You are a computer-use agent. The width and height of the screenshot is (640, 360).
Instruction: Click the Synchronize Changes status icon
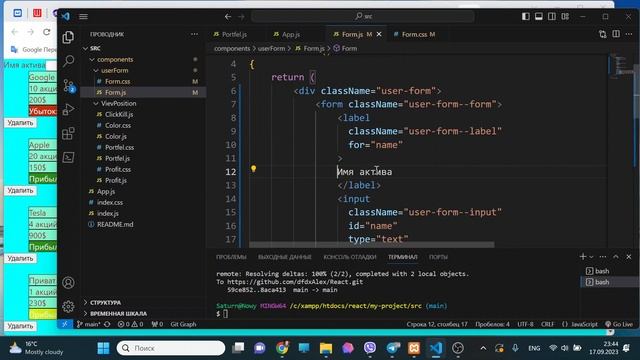click(107, 324)
